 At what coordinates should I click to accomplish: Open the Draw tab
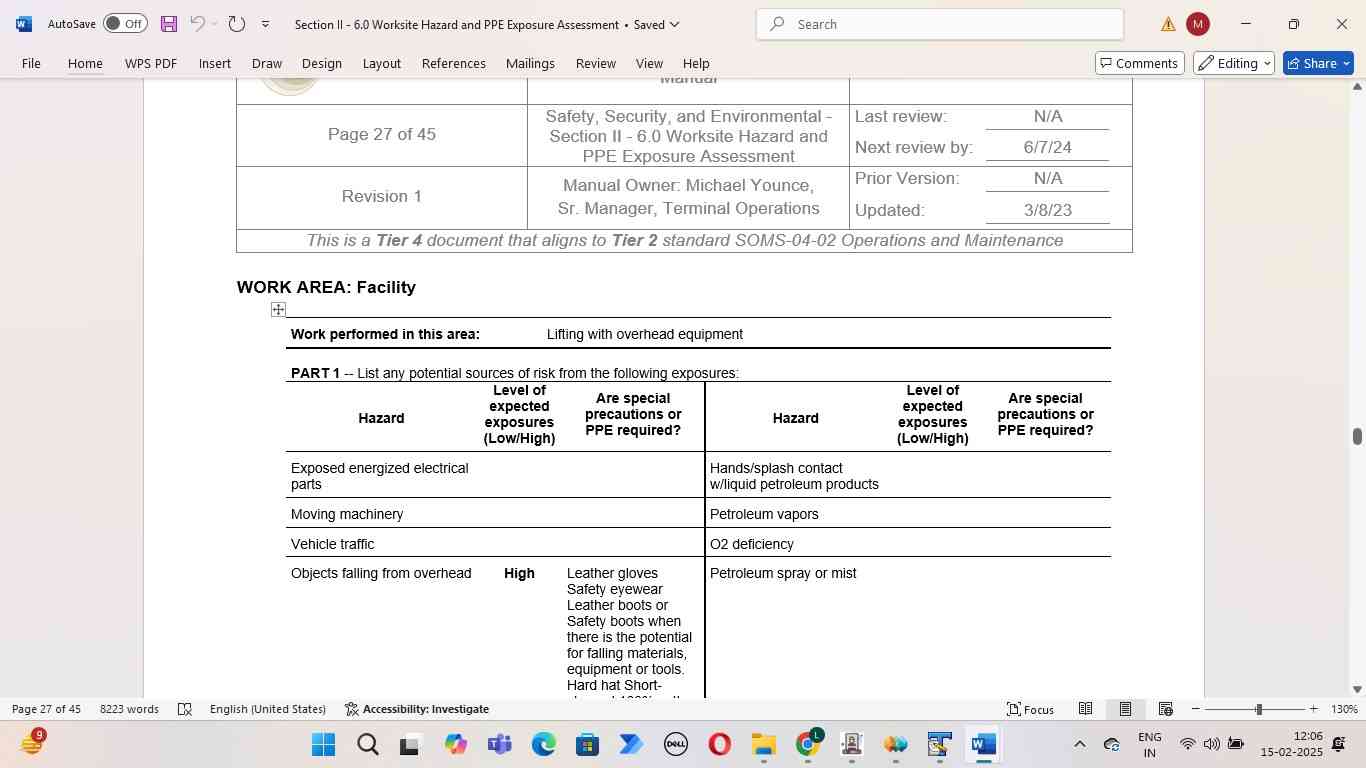pos(267,63)
